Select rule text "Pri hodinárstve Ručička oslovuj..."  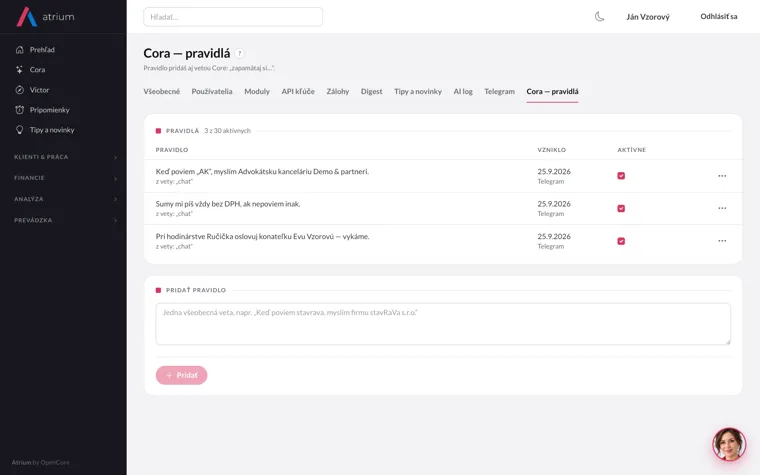pyautogui.click(x=262, y=236)
